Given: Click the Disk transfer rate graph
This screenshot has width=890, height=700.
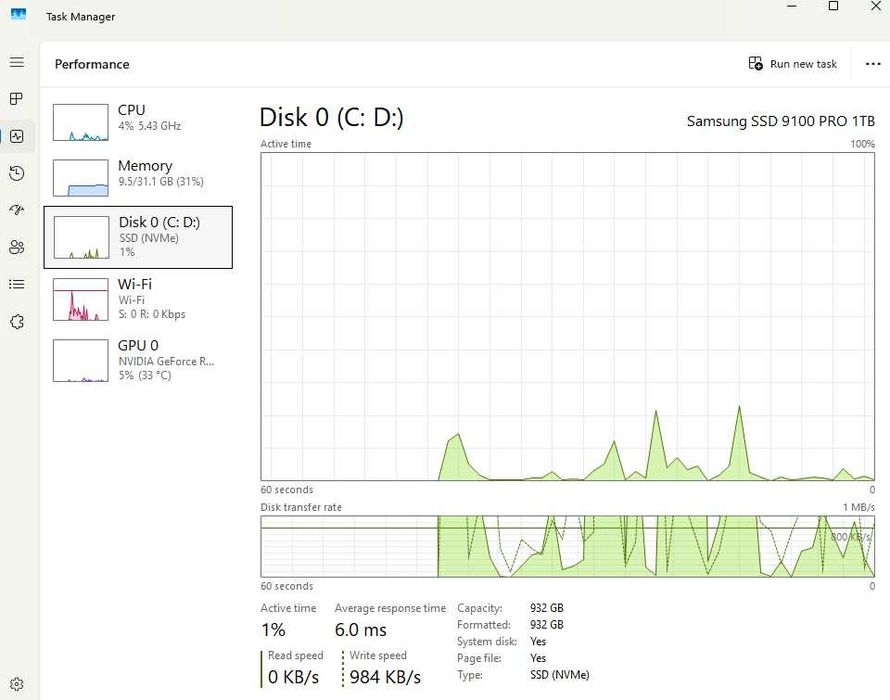Looking at the screenshot, I should tap(568, 546).
